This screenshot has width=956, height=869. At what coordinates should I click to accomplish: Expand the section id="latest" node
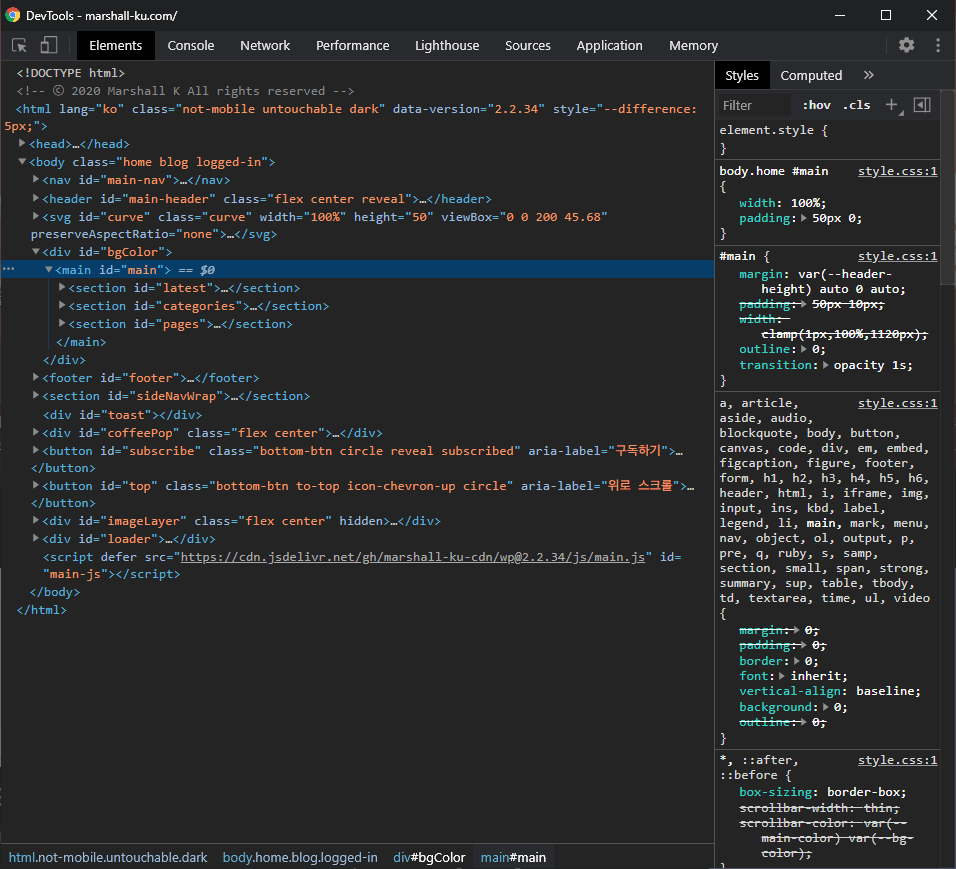(63, 288)
